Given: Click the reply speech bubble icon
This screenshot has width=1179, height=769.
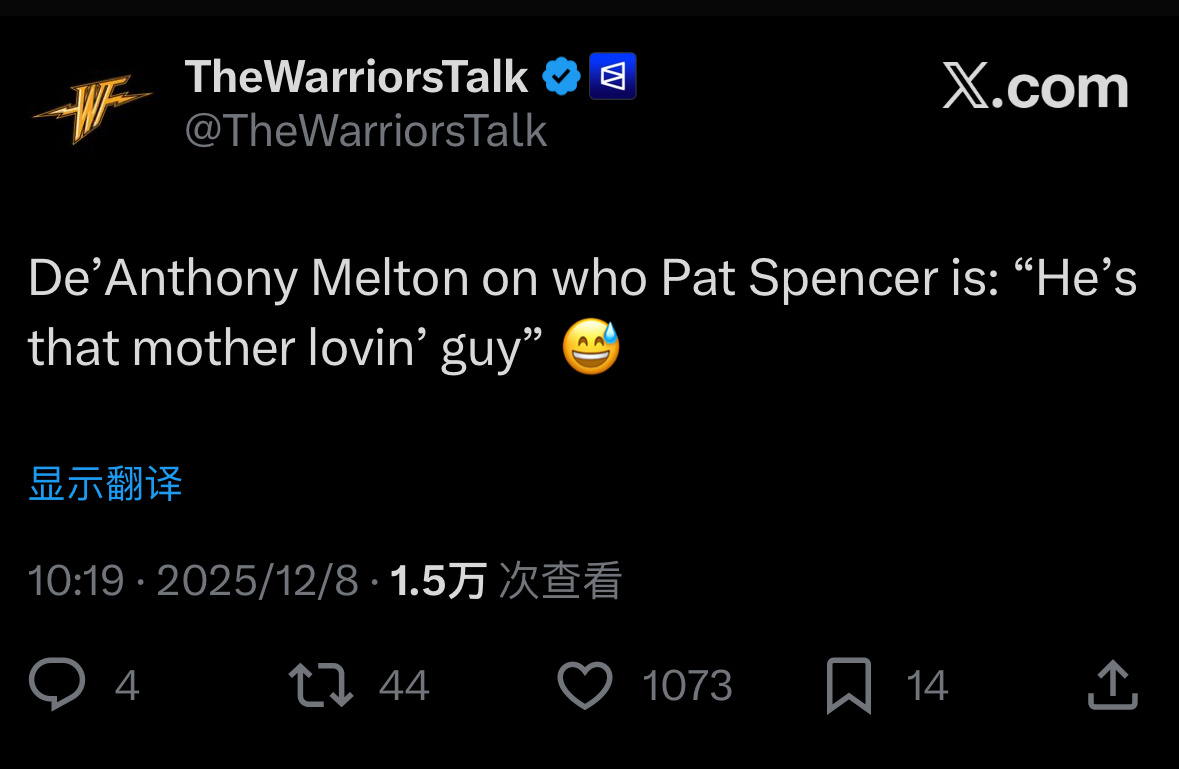Looking at the screenshot, I should 57,685.
